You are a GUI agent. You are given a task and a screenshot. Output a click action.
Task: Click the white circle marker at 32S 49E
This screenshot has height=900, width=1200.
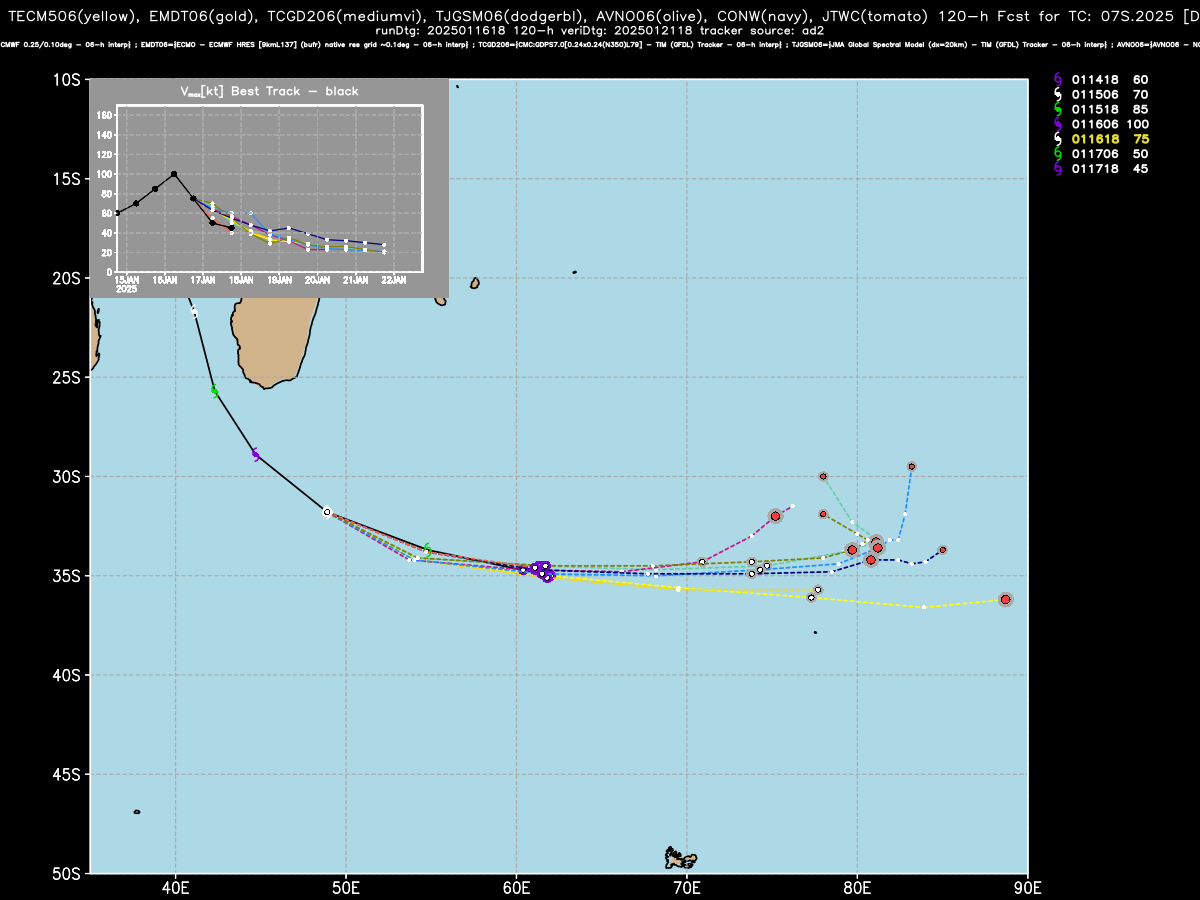pyautogui.click(x=327, y=512)
